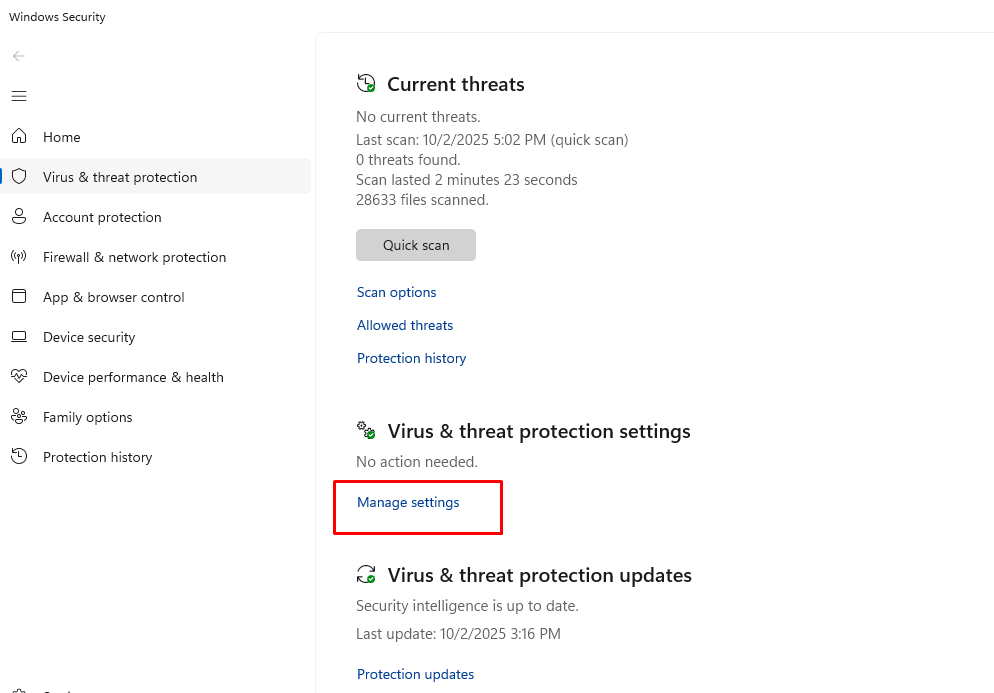Image resolution: width=994 pixels, height=693 pixels.
Task: Click the Account protection person icon
Action: pos(19,217)
